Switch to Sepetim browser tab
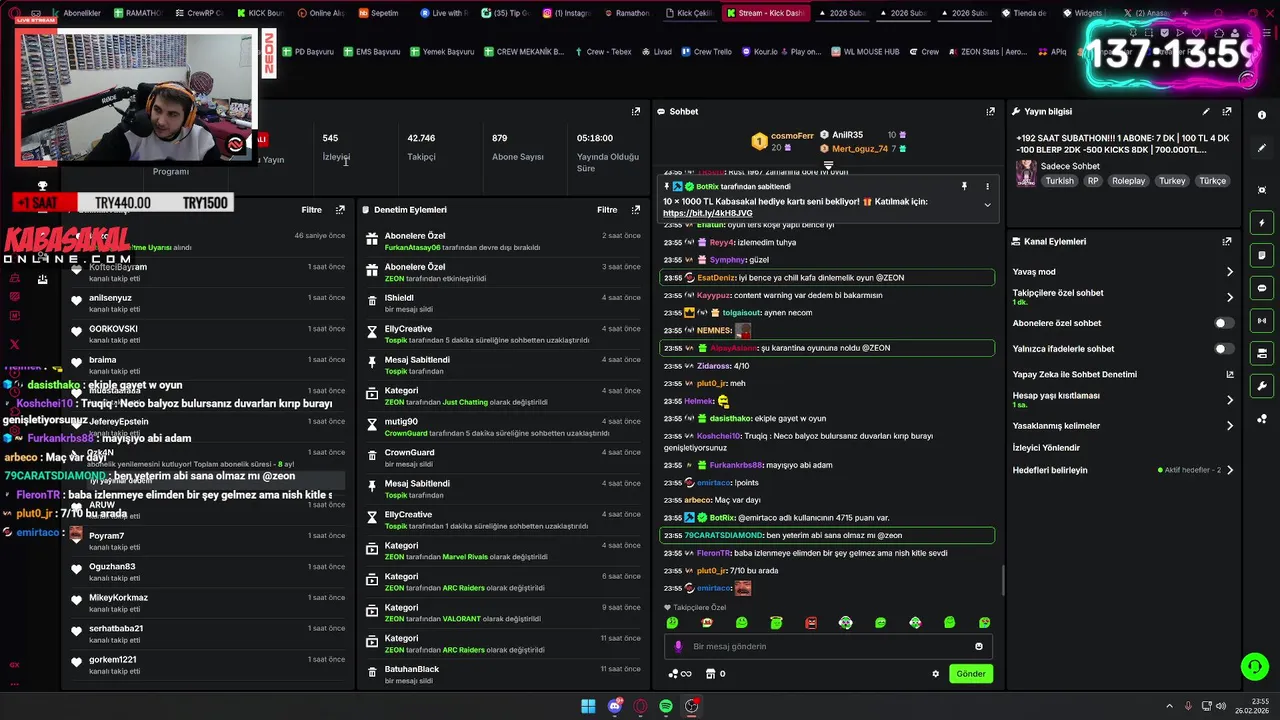The image size is (1280, 720). coord(378,13)
